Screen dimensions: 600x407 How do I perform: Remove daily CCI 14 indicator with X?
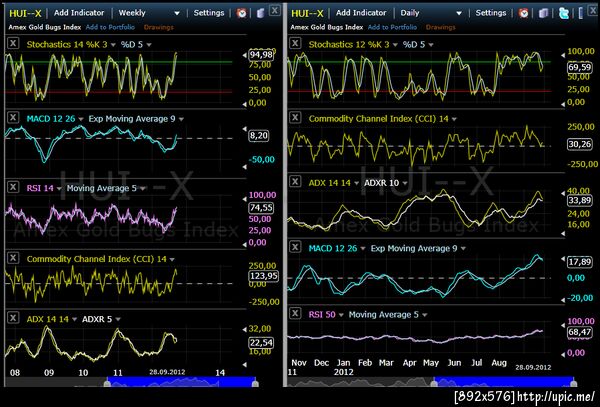[x=295, y=117]
